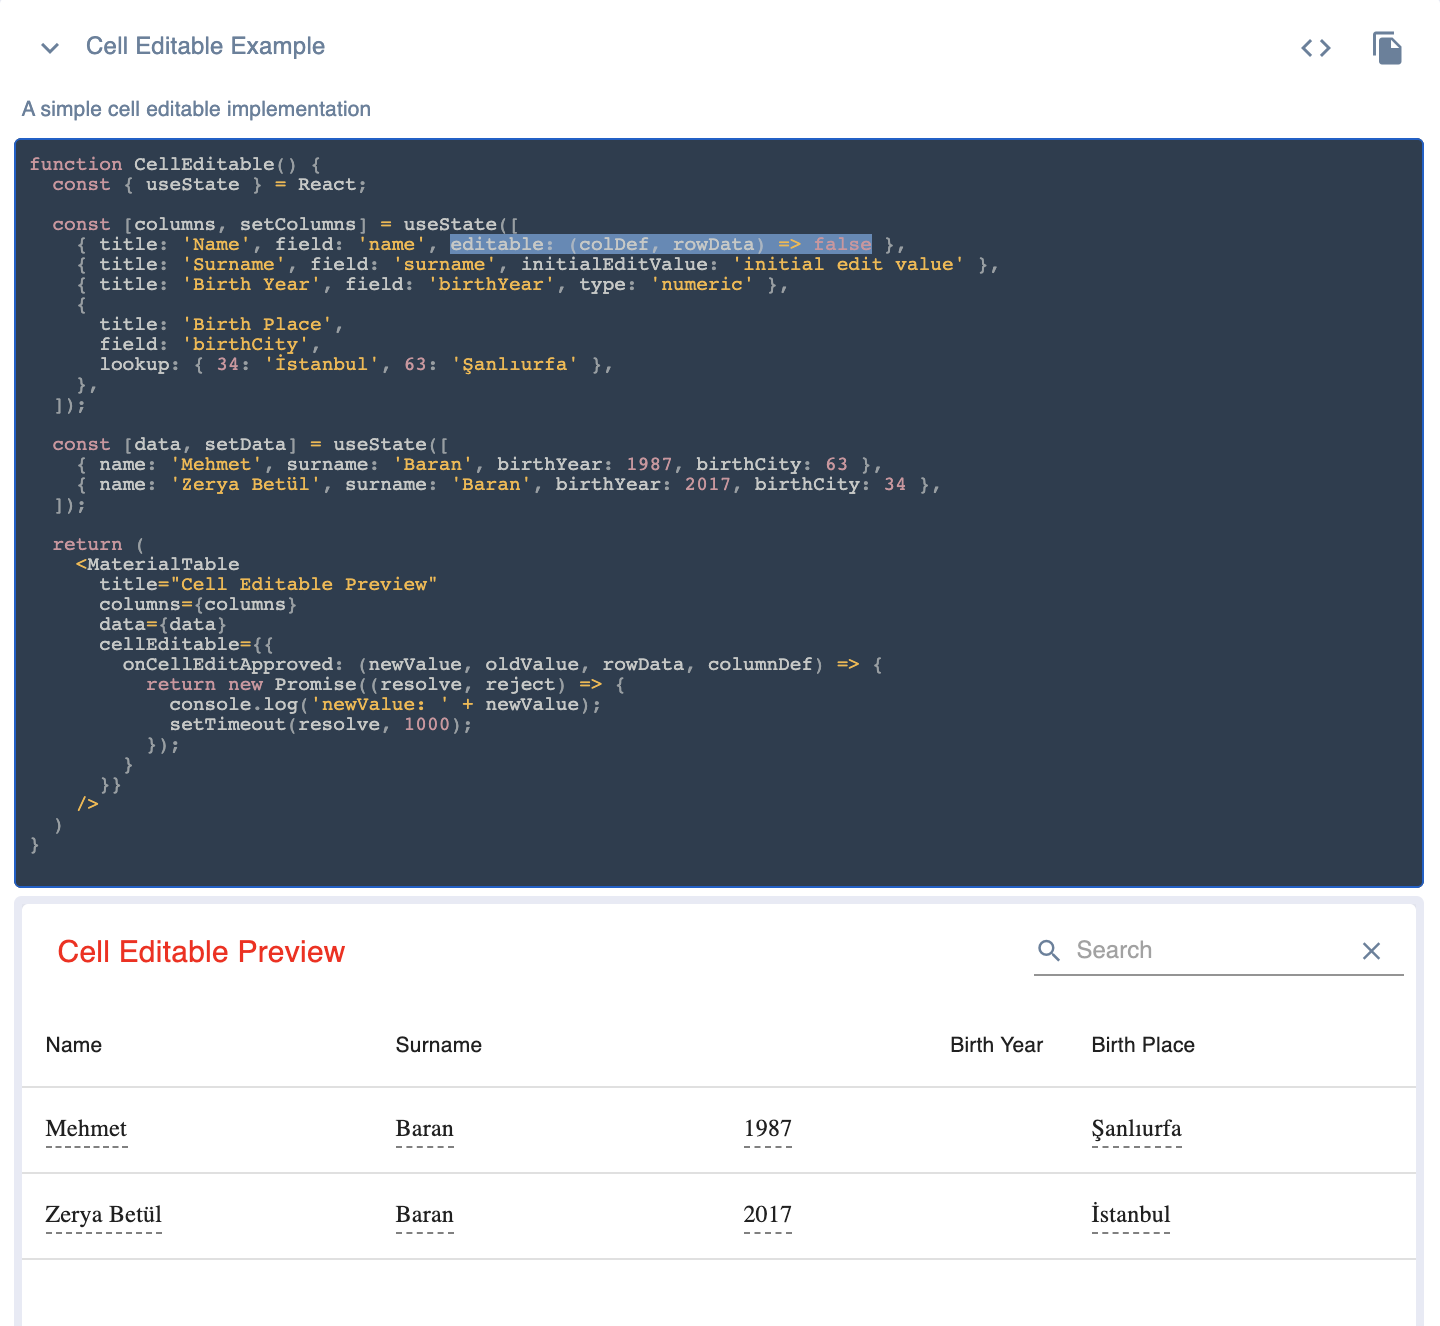Edit the Baran surname cell in first row
1440x1326 pixels.
[x=424, y=1130]
